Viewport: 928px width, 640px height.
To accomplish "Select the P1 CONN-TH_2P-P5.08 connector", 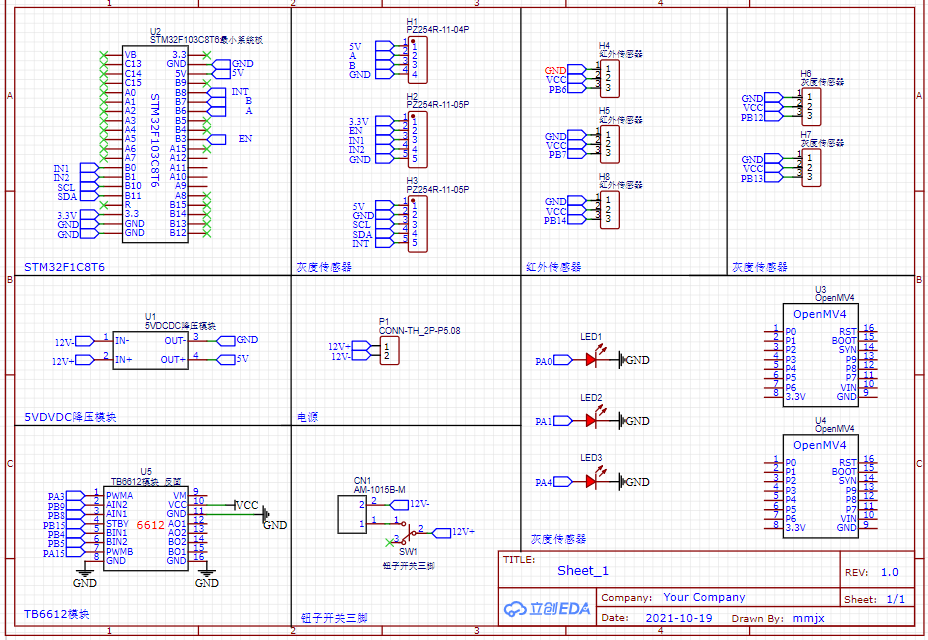I will 389,351.
